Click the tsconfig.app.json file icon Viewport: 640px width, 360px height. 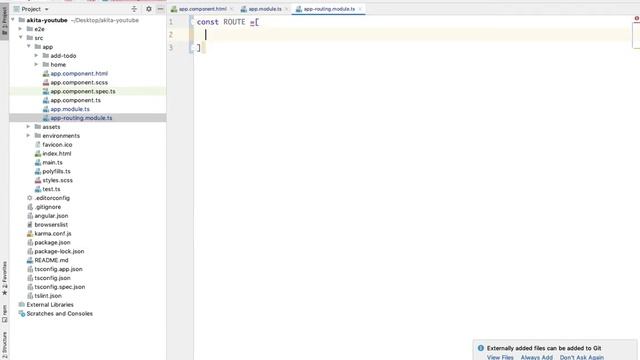[30, 269]
